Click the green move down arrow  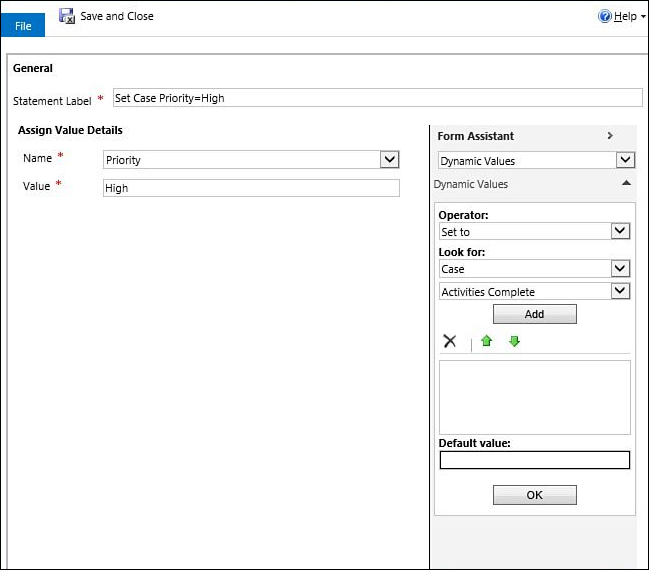tap(514, 341)
